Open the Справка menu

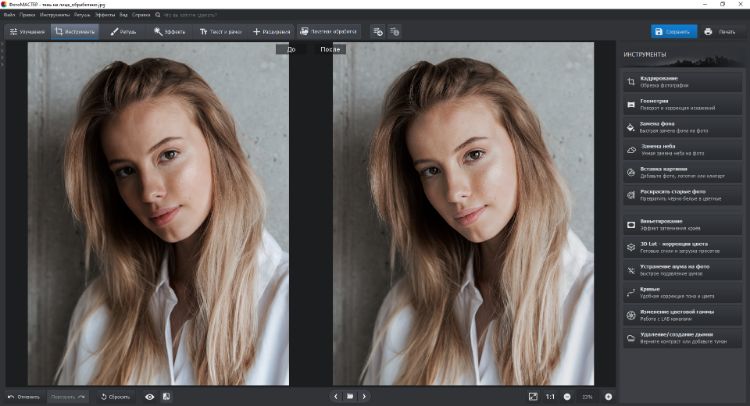pos(141,15)
